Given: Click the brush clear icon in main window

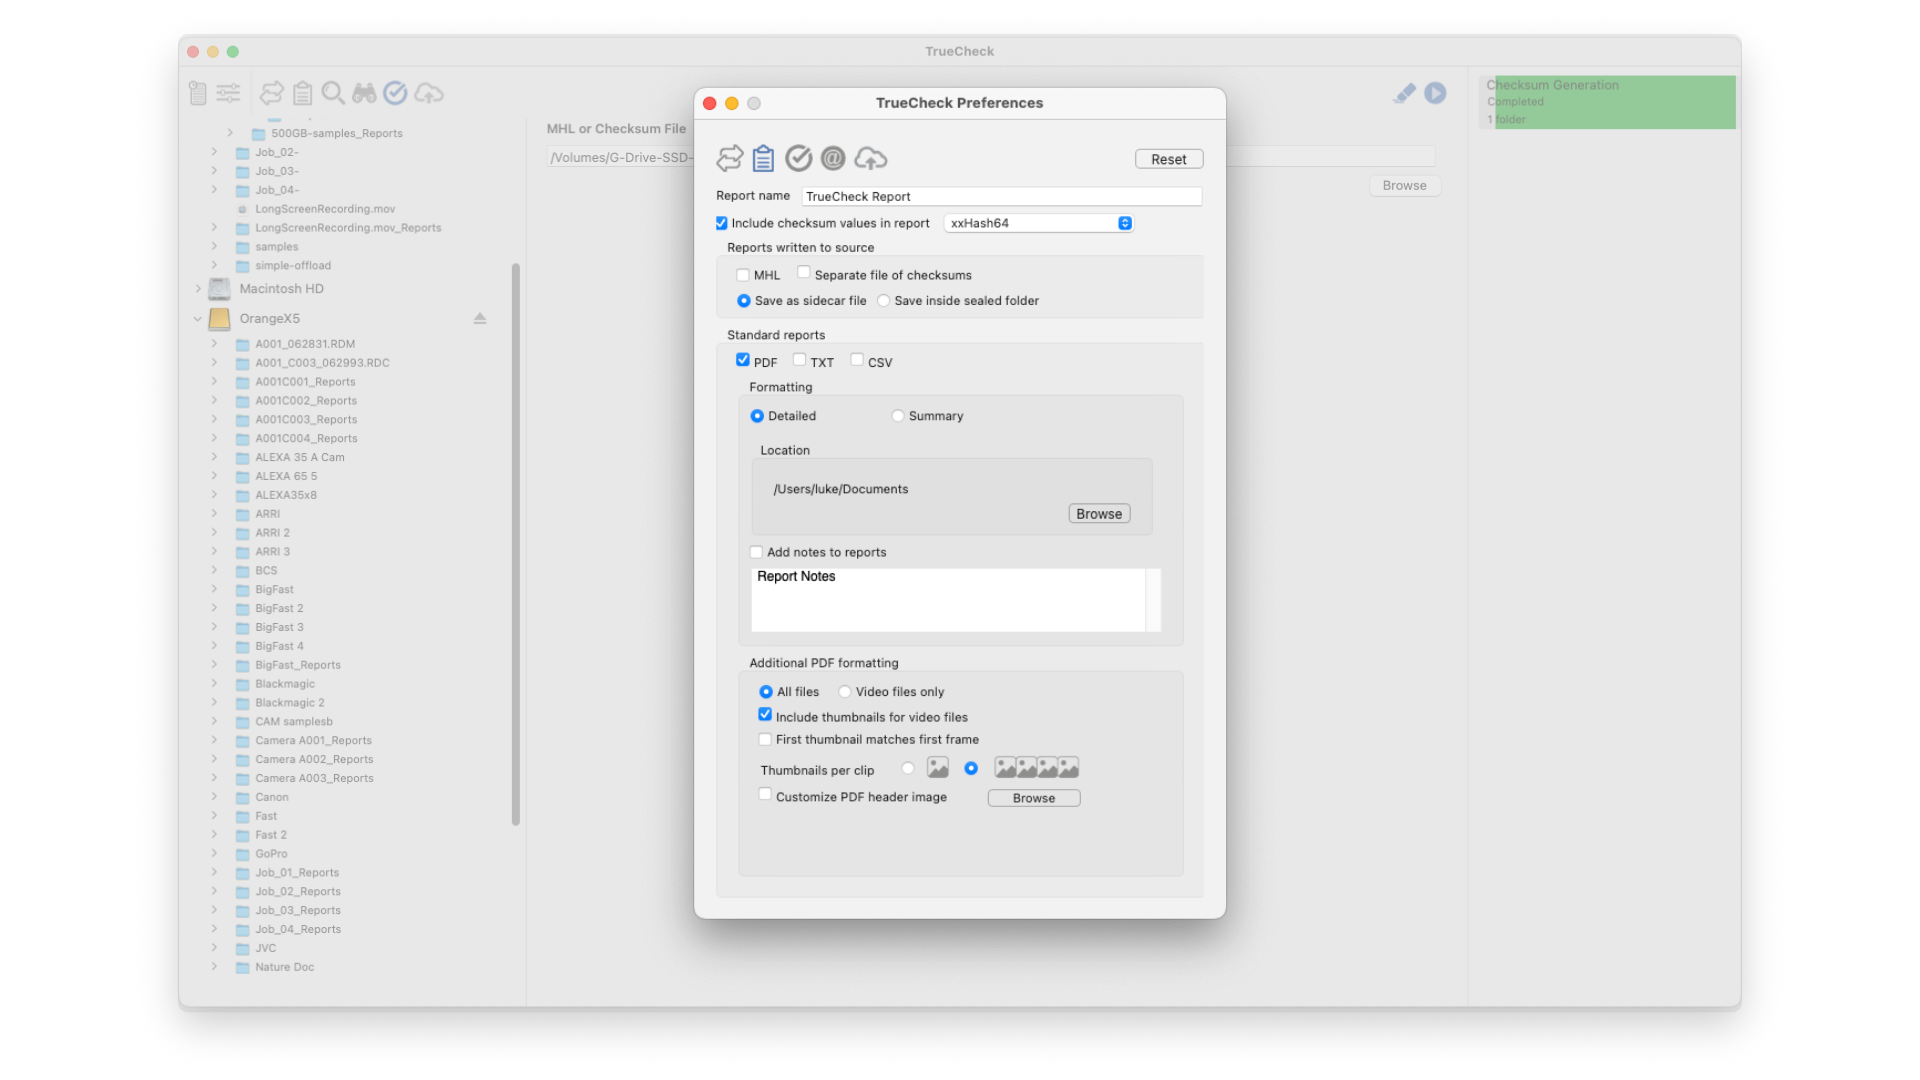Looking at the screenshot, I should pyautogui.click(x=1404, y=93).
